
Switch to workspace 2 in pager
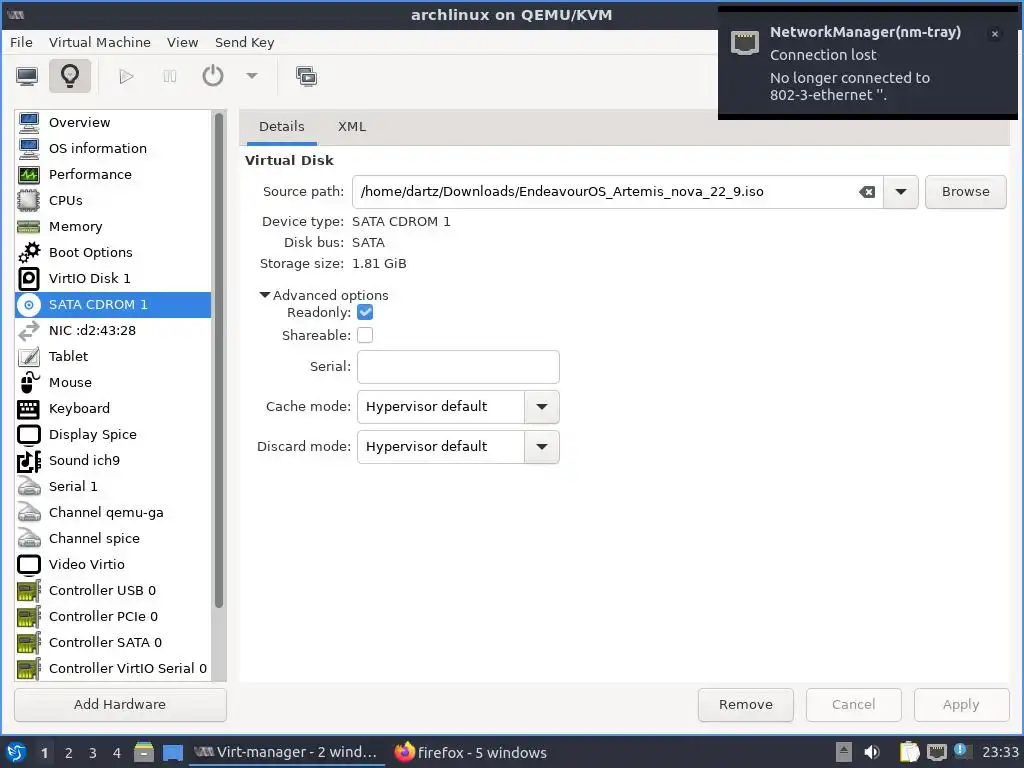pos(69,753)
